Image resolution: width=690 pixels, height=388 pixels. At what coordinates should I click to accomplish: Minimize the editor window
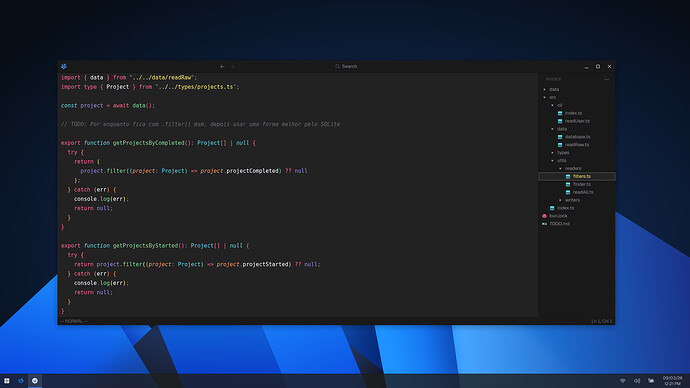[586, 66]
